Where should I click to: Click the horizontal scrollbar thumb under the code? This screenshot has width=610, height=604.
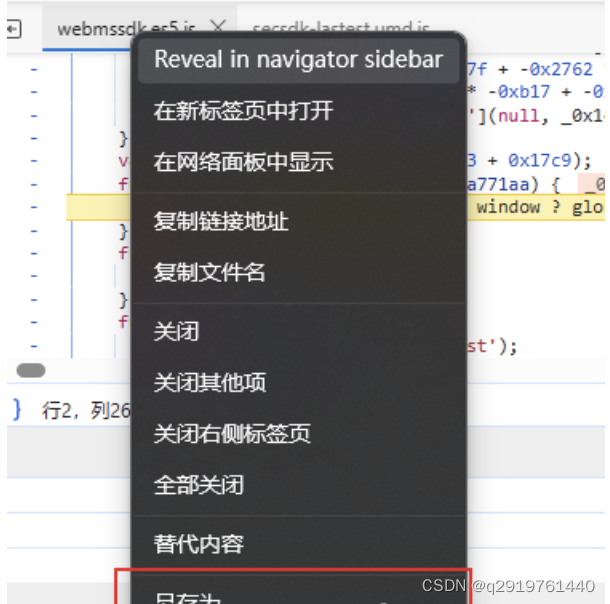31,370
